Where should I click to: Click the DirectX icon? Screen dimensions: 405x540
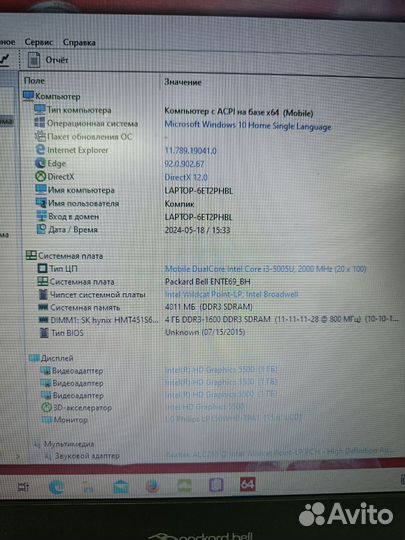pos(41,176)
